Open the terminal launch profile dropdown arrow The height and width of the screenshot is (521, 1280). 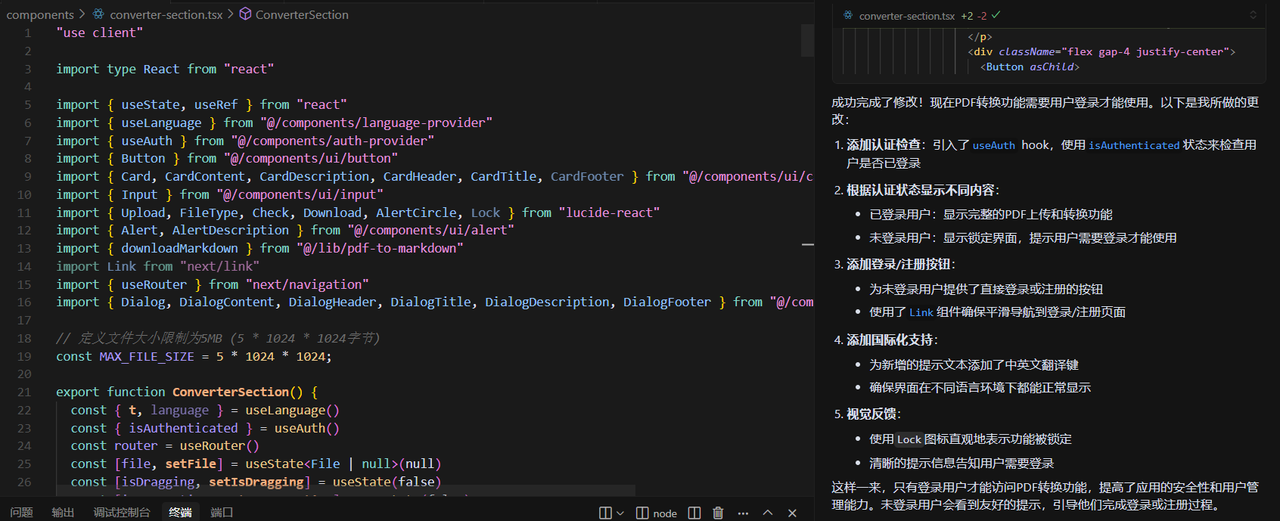click(x=620, y=513)
